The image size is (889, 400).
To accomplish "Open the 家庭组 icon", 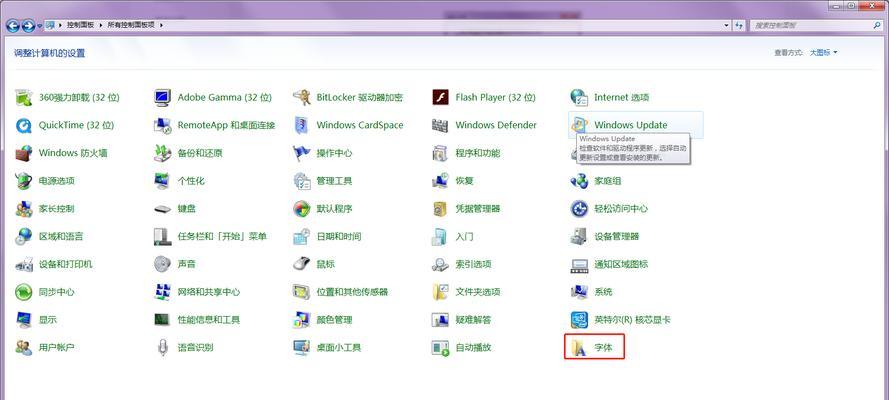I will [579, 181].
